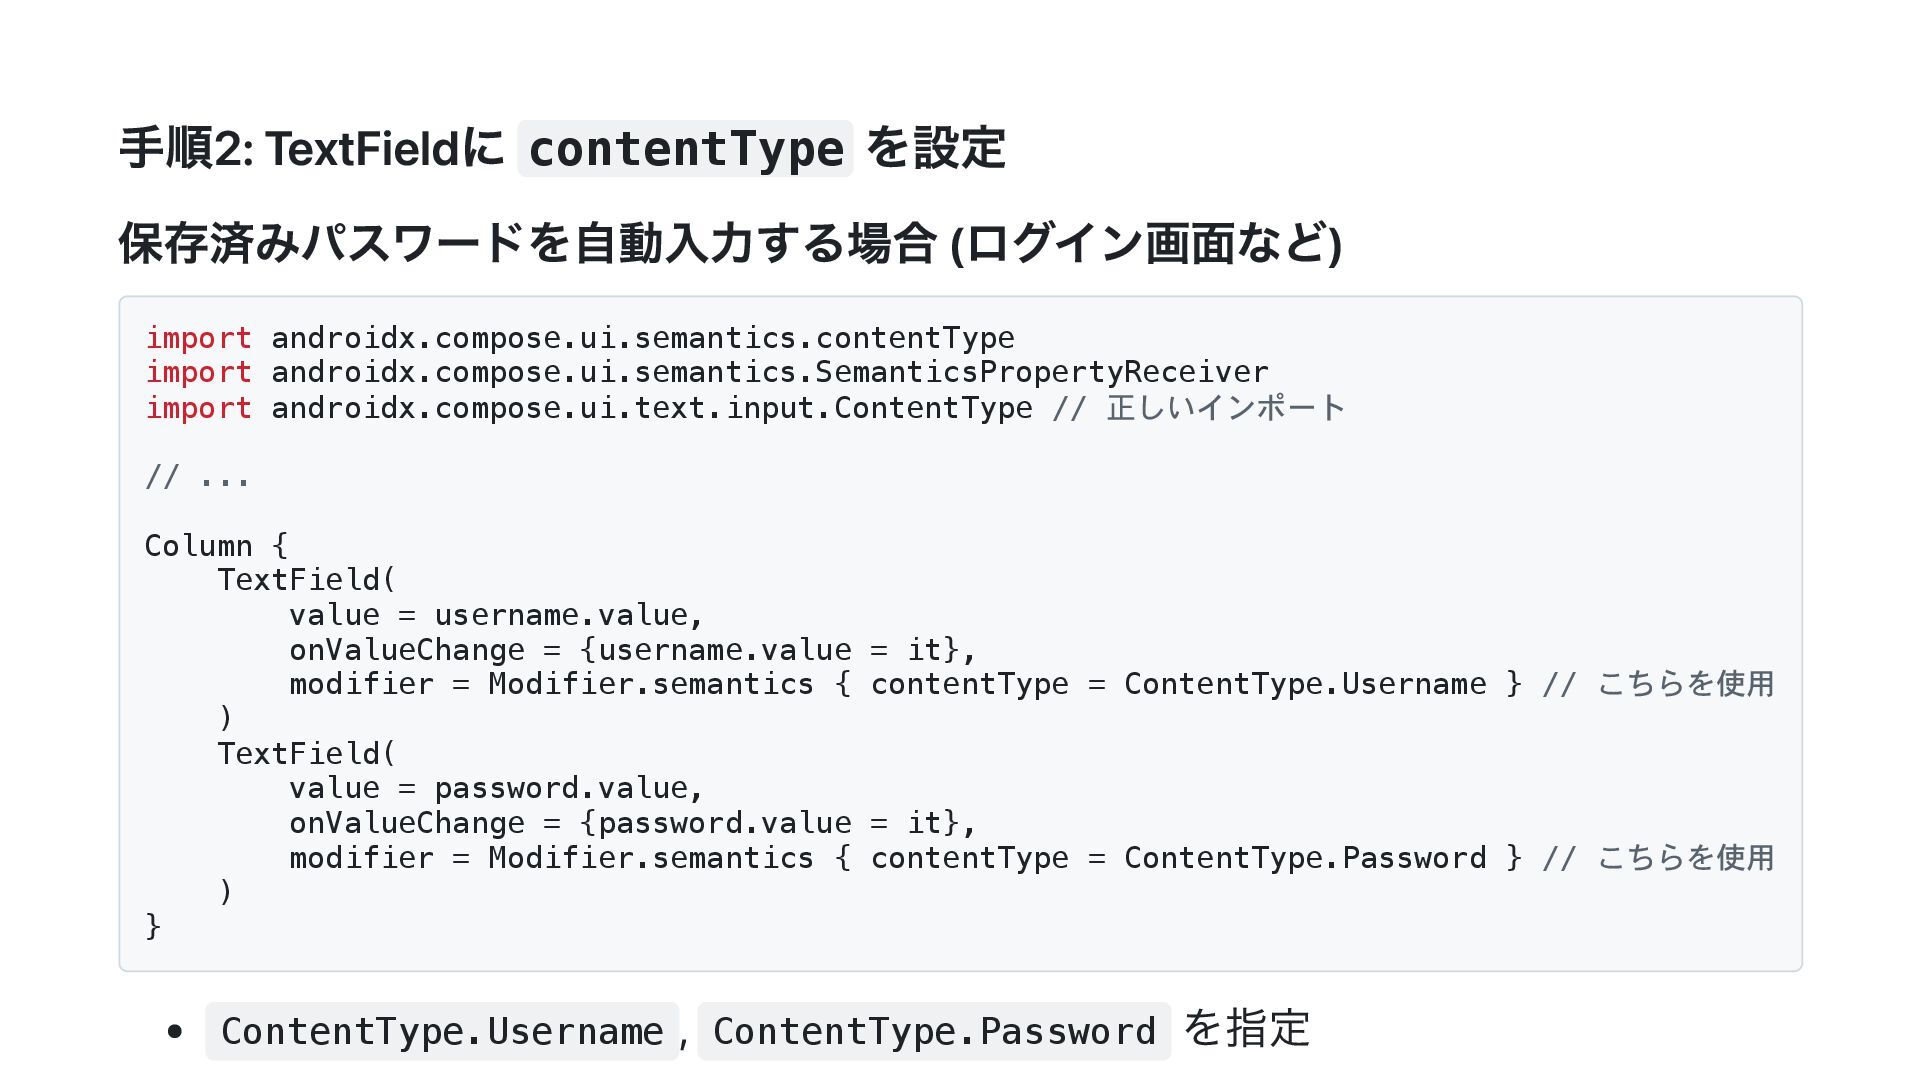This screenshot has height=1080, width=1920.
Task: Click the 'value = password.value' line
Action: pyautogui.click(x=496, y=788)
